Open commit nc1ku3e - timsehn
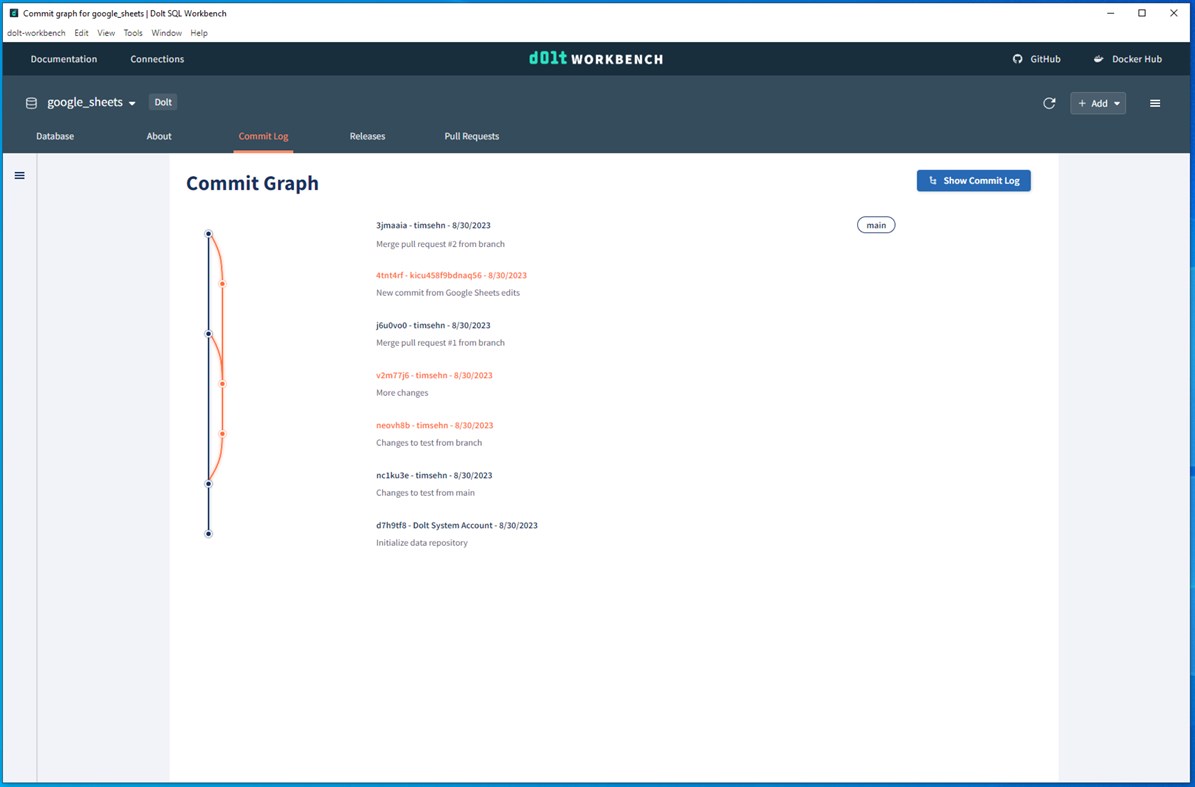Image resolution: width=1195 pixels, height=787 pixels. point(434,475)
